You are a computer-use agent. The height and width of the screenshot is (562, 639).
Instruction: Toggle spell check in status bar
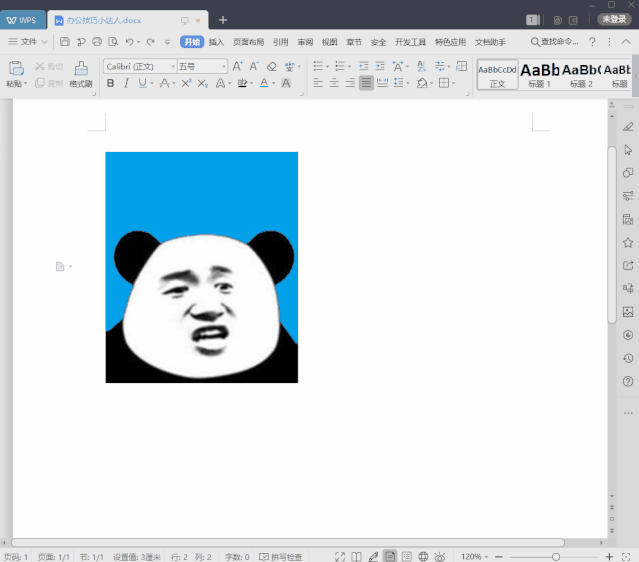point(280,557)
